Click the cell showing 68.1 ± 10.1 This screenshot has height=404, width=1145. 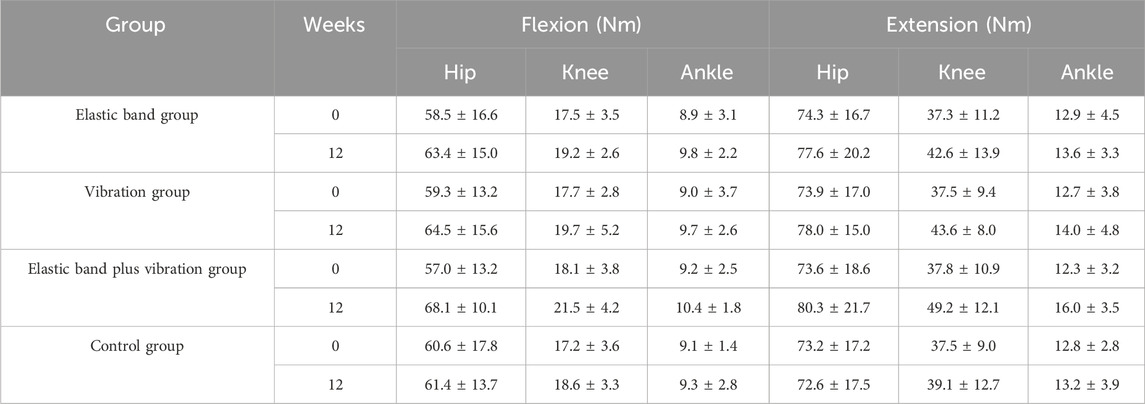461,308
